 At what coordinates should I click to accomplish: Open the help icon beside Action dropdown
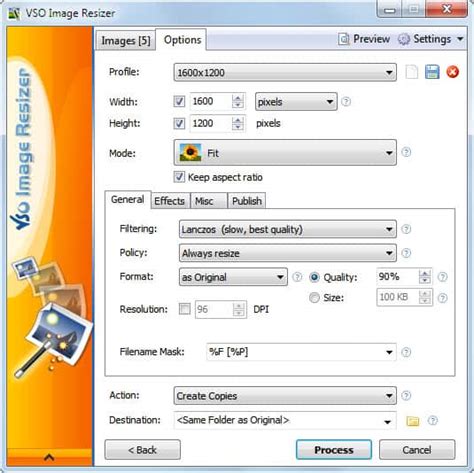tap(406, 396)
